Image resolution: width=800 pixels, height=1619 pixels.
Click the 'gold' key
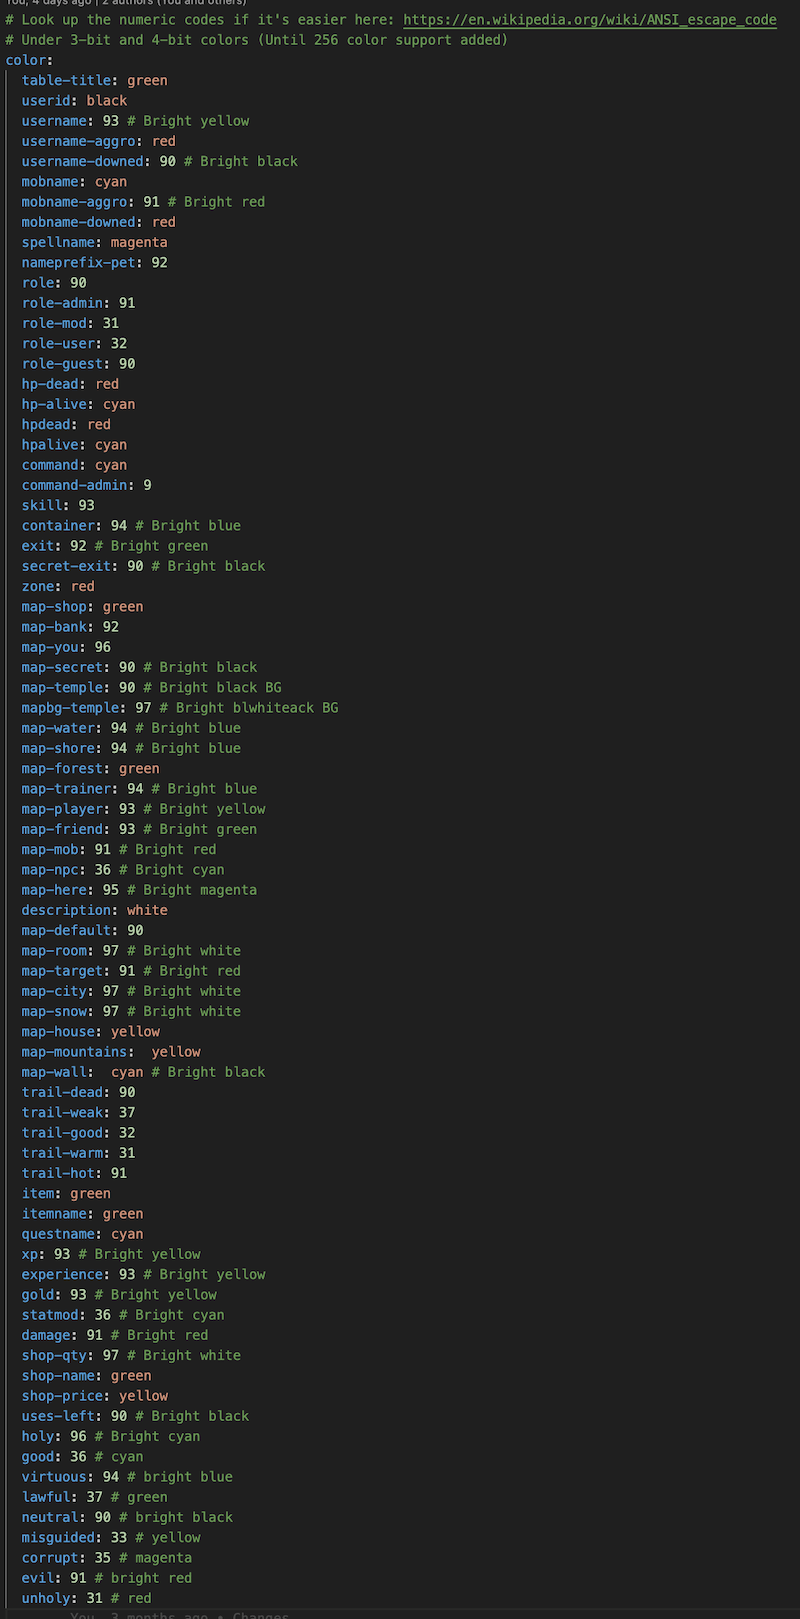[x=38, y=1295]
